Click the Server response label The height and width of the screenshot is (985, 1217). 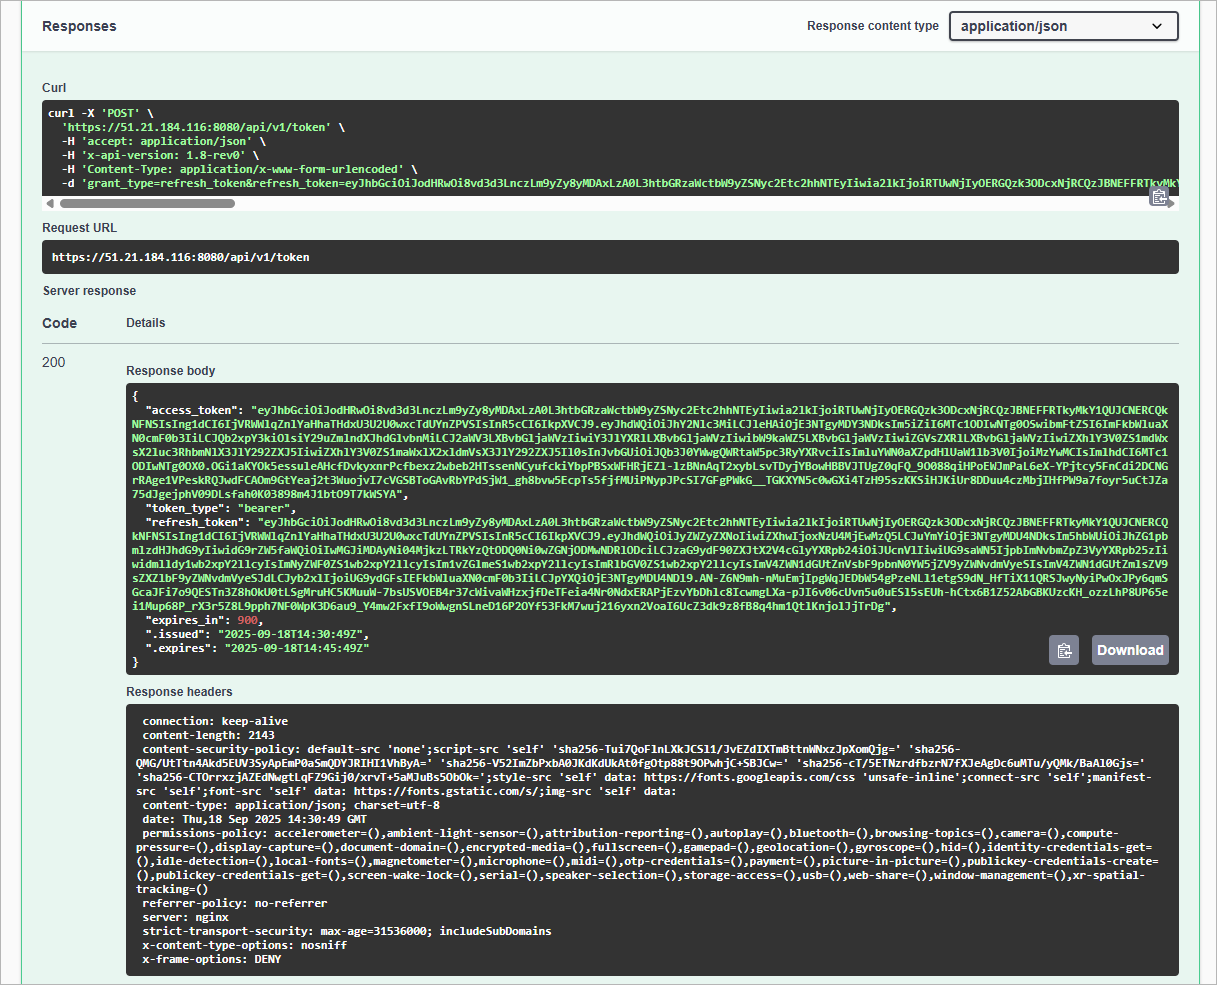point(89,291)
